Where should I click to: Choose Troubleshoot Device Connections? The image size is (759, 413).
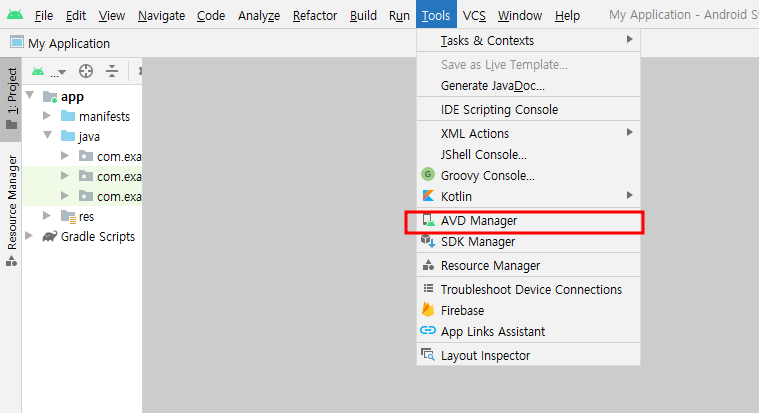click(528, 290)
